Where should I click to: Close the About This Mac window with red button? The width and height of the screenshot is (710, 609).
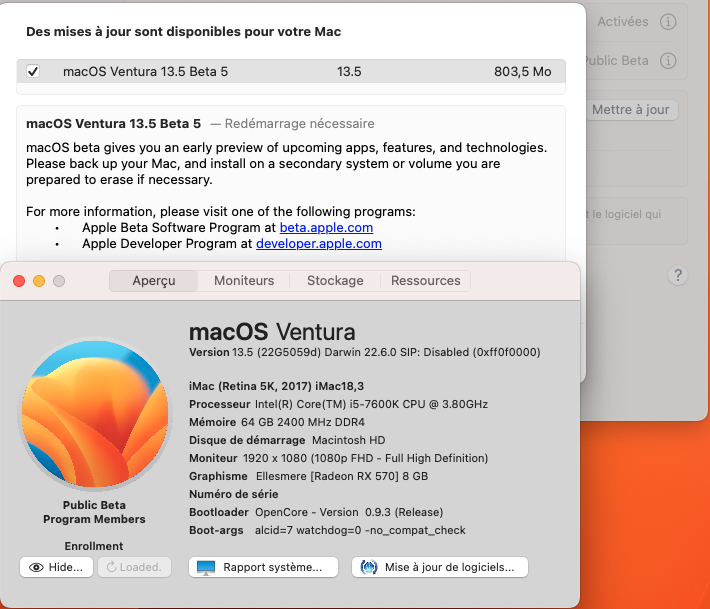(x=19, y=281)
